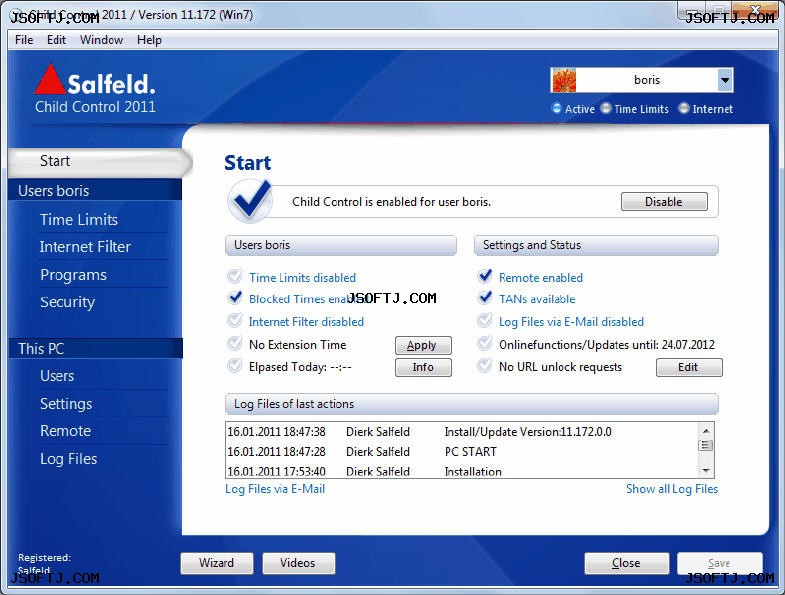Click the Elapsed Today checkmark icon
The width and height of the screenshot is (785, 595).
tap(234, 366)
